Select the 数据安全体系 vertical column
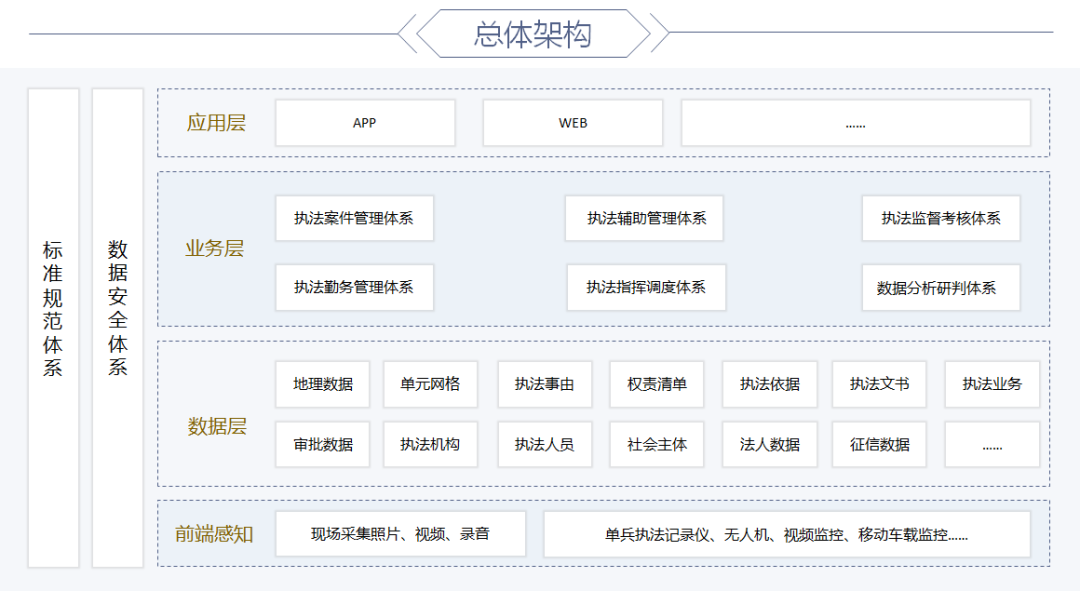 point(118,328)
